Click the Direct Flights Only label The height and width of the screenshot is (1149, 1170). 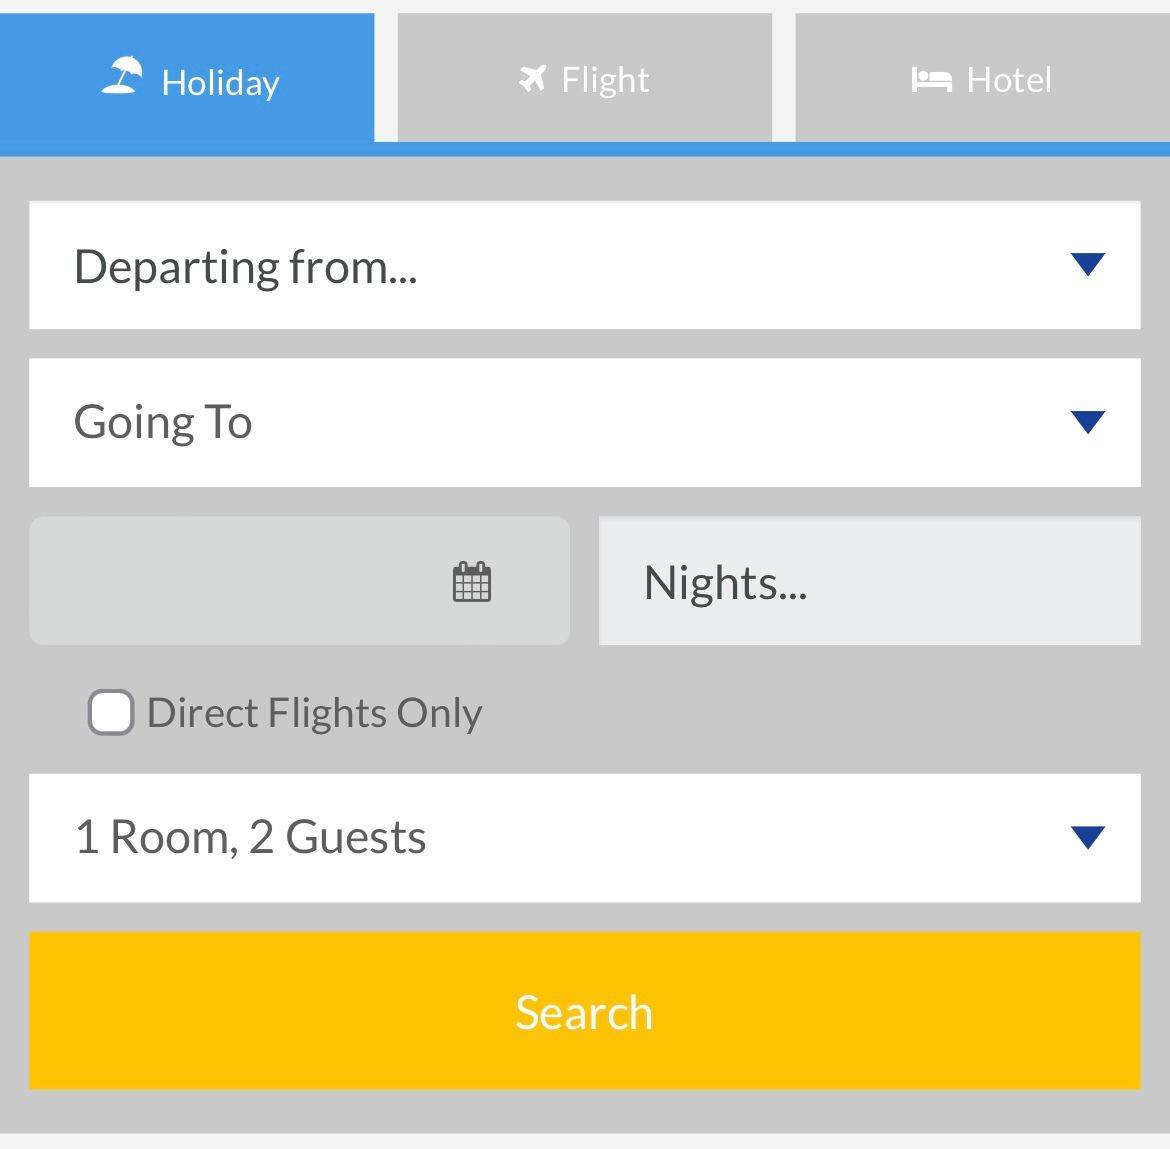314,713
